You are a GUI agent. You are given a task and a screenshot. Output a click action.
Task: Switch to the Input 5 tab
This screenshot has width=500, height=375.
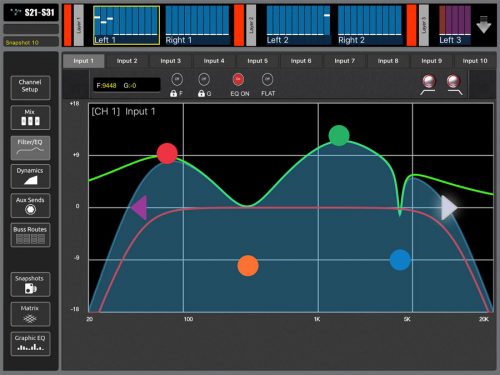coord(258,61)
